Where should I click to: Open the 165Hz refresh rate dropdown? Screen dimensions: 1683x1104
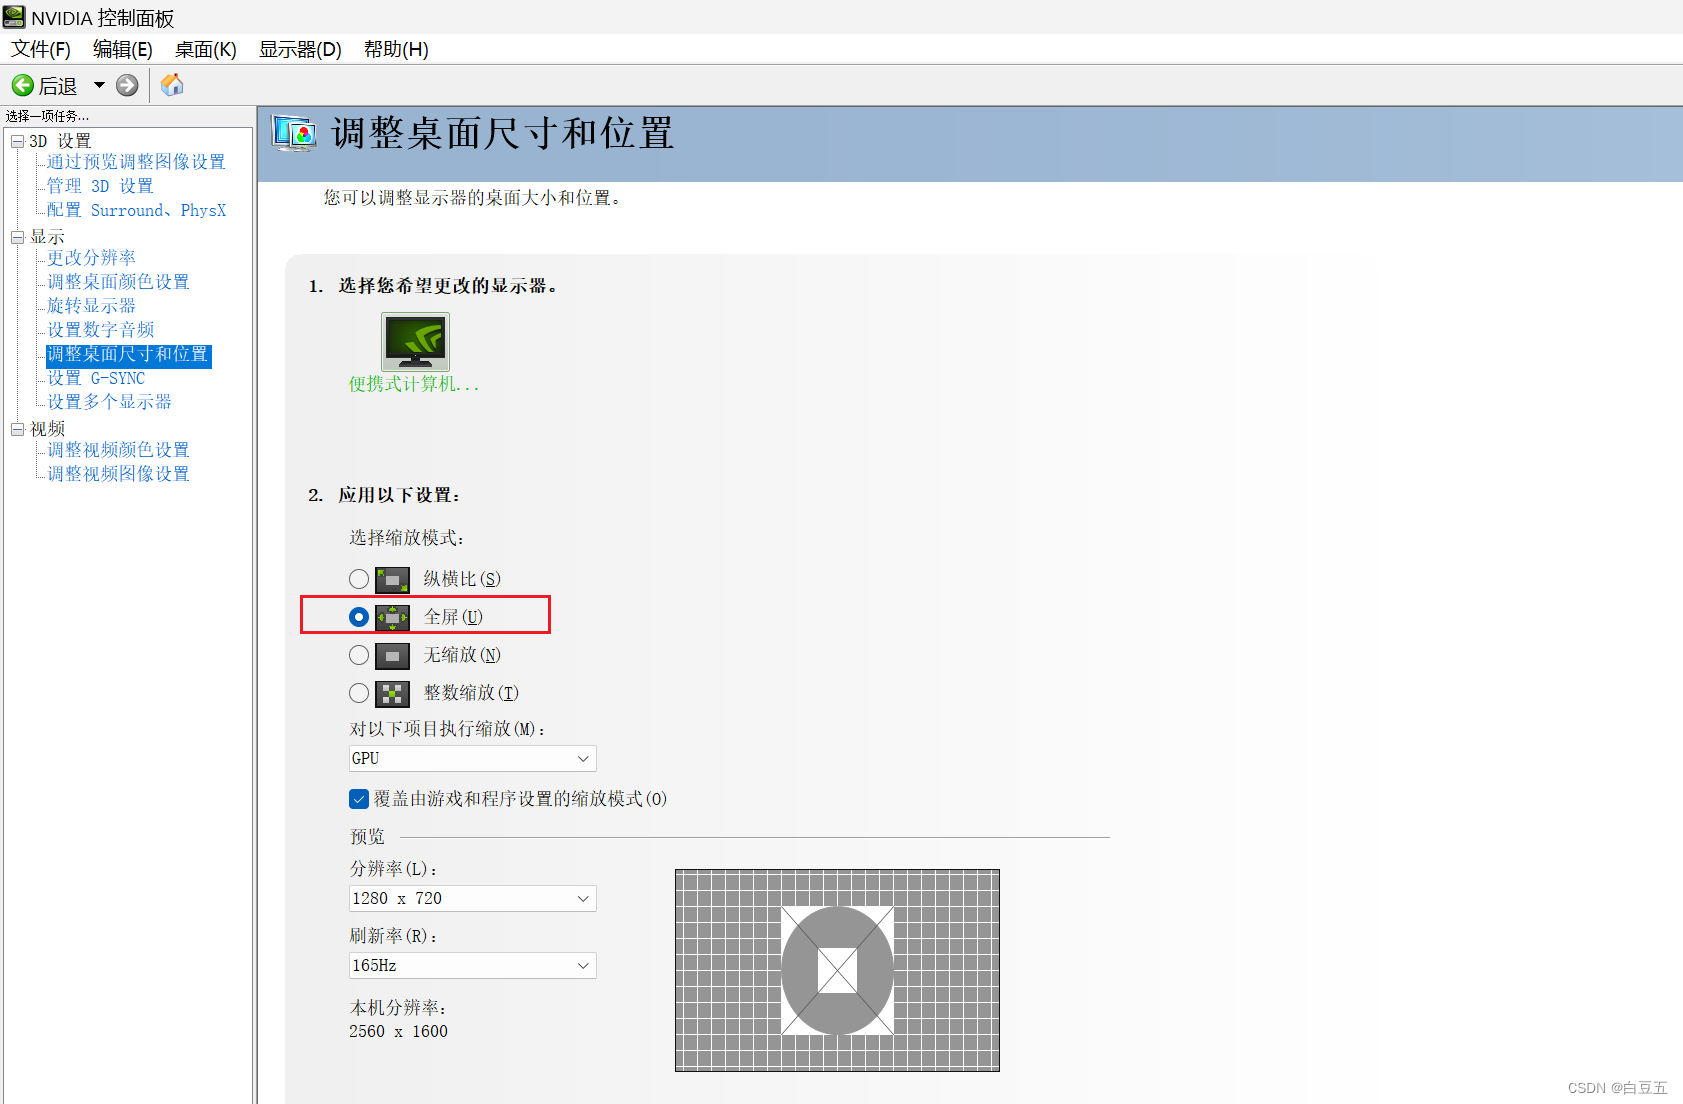[472, 966]
